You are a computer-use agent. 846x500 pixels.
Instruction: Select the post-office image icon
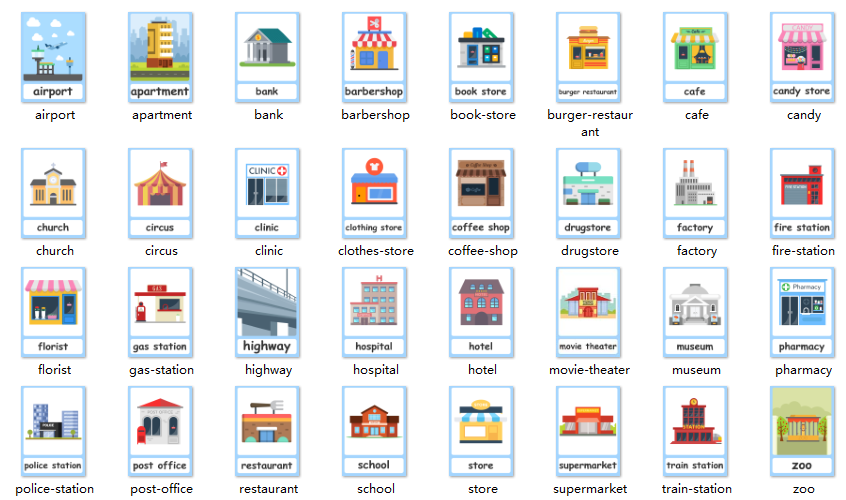click(160, 432)
